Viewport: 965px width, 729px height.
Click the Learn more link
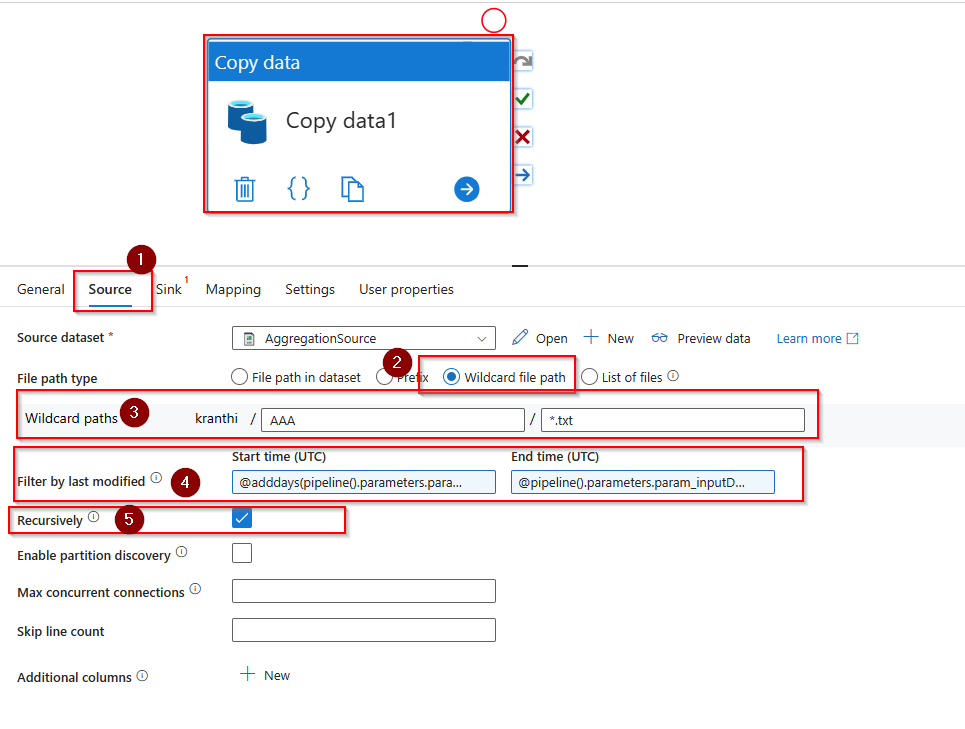coord(808,338)
